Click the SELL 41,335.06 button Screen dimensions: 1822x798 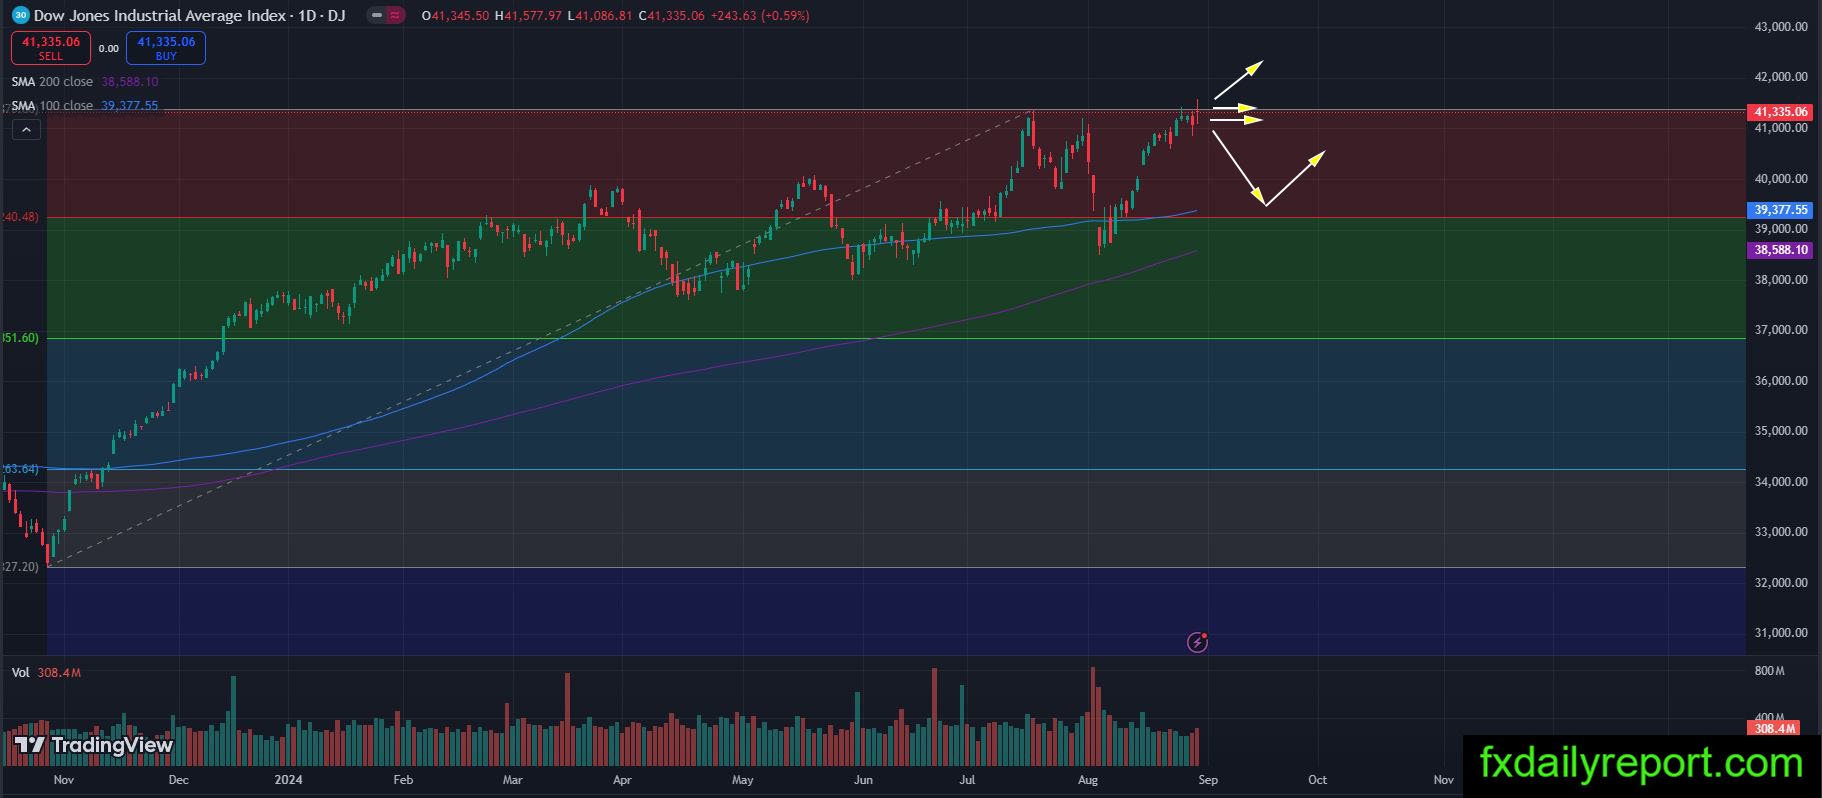pyautogui.click(x=51, y=48)
